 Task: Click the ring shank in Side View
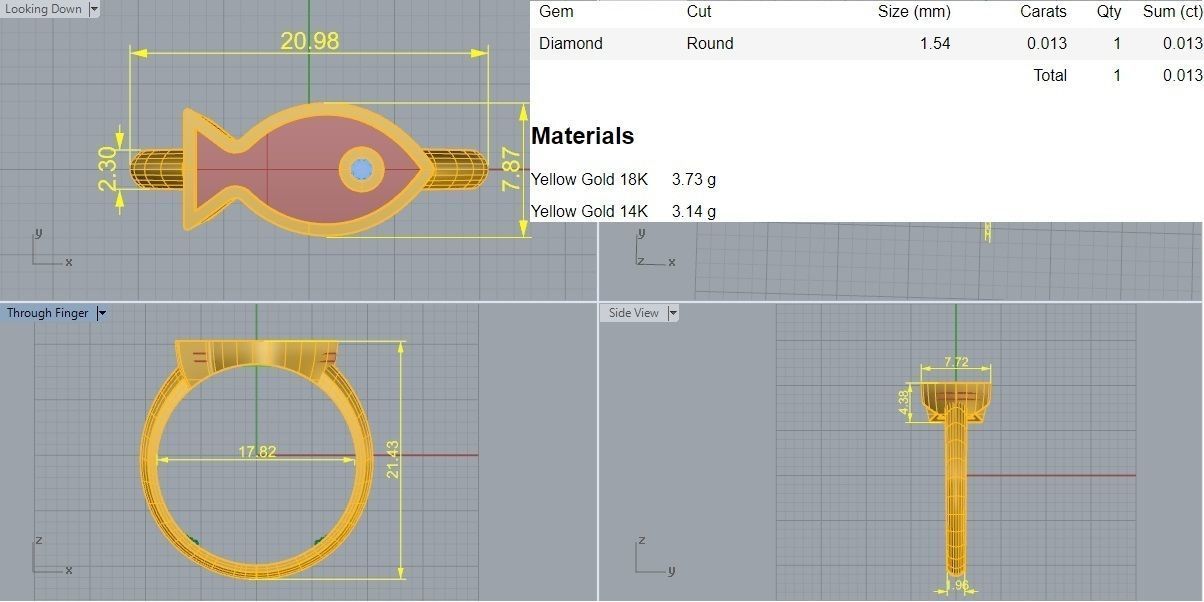click(956, 490)
